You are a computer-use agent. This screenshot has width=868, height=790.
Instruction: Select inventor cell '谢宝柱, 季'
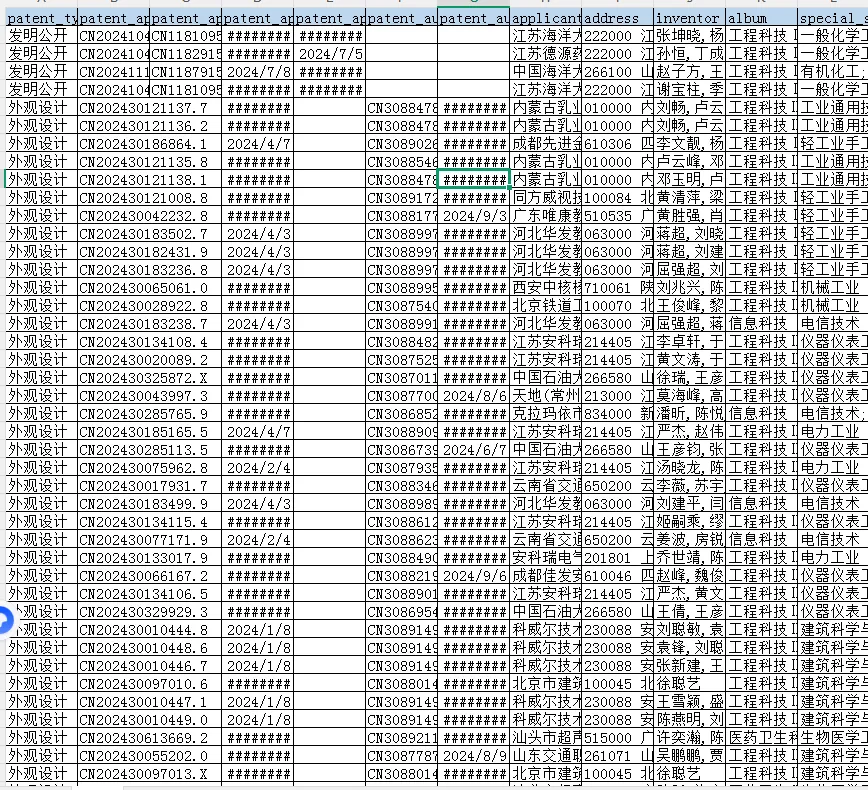click(689, 90)
